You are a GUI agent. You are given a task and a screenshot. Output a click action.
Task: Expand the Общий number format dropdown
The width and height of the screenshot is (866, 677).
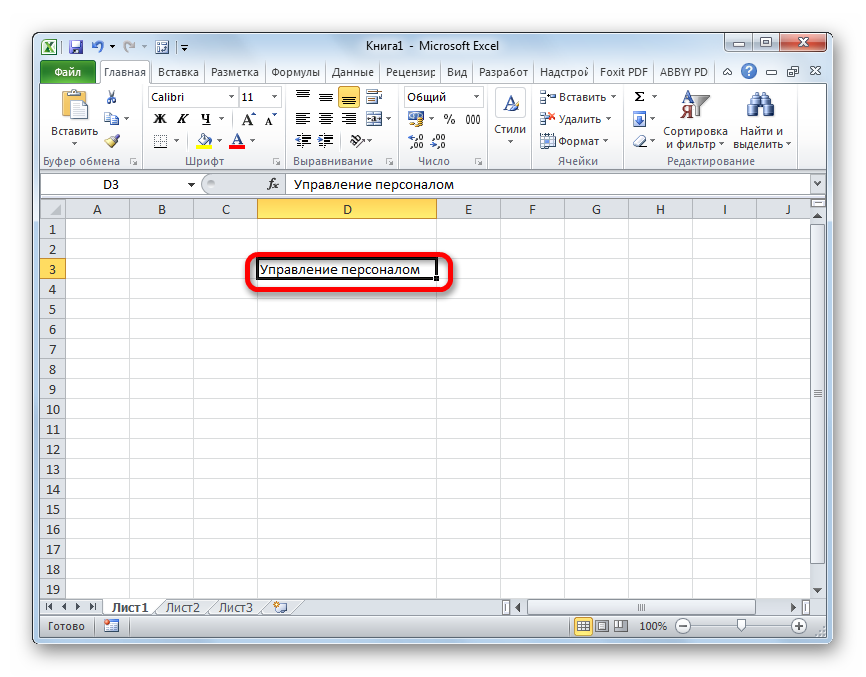pyautogui.click(x=476, y=97)
